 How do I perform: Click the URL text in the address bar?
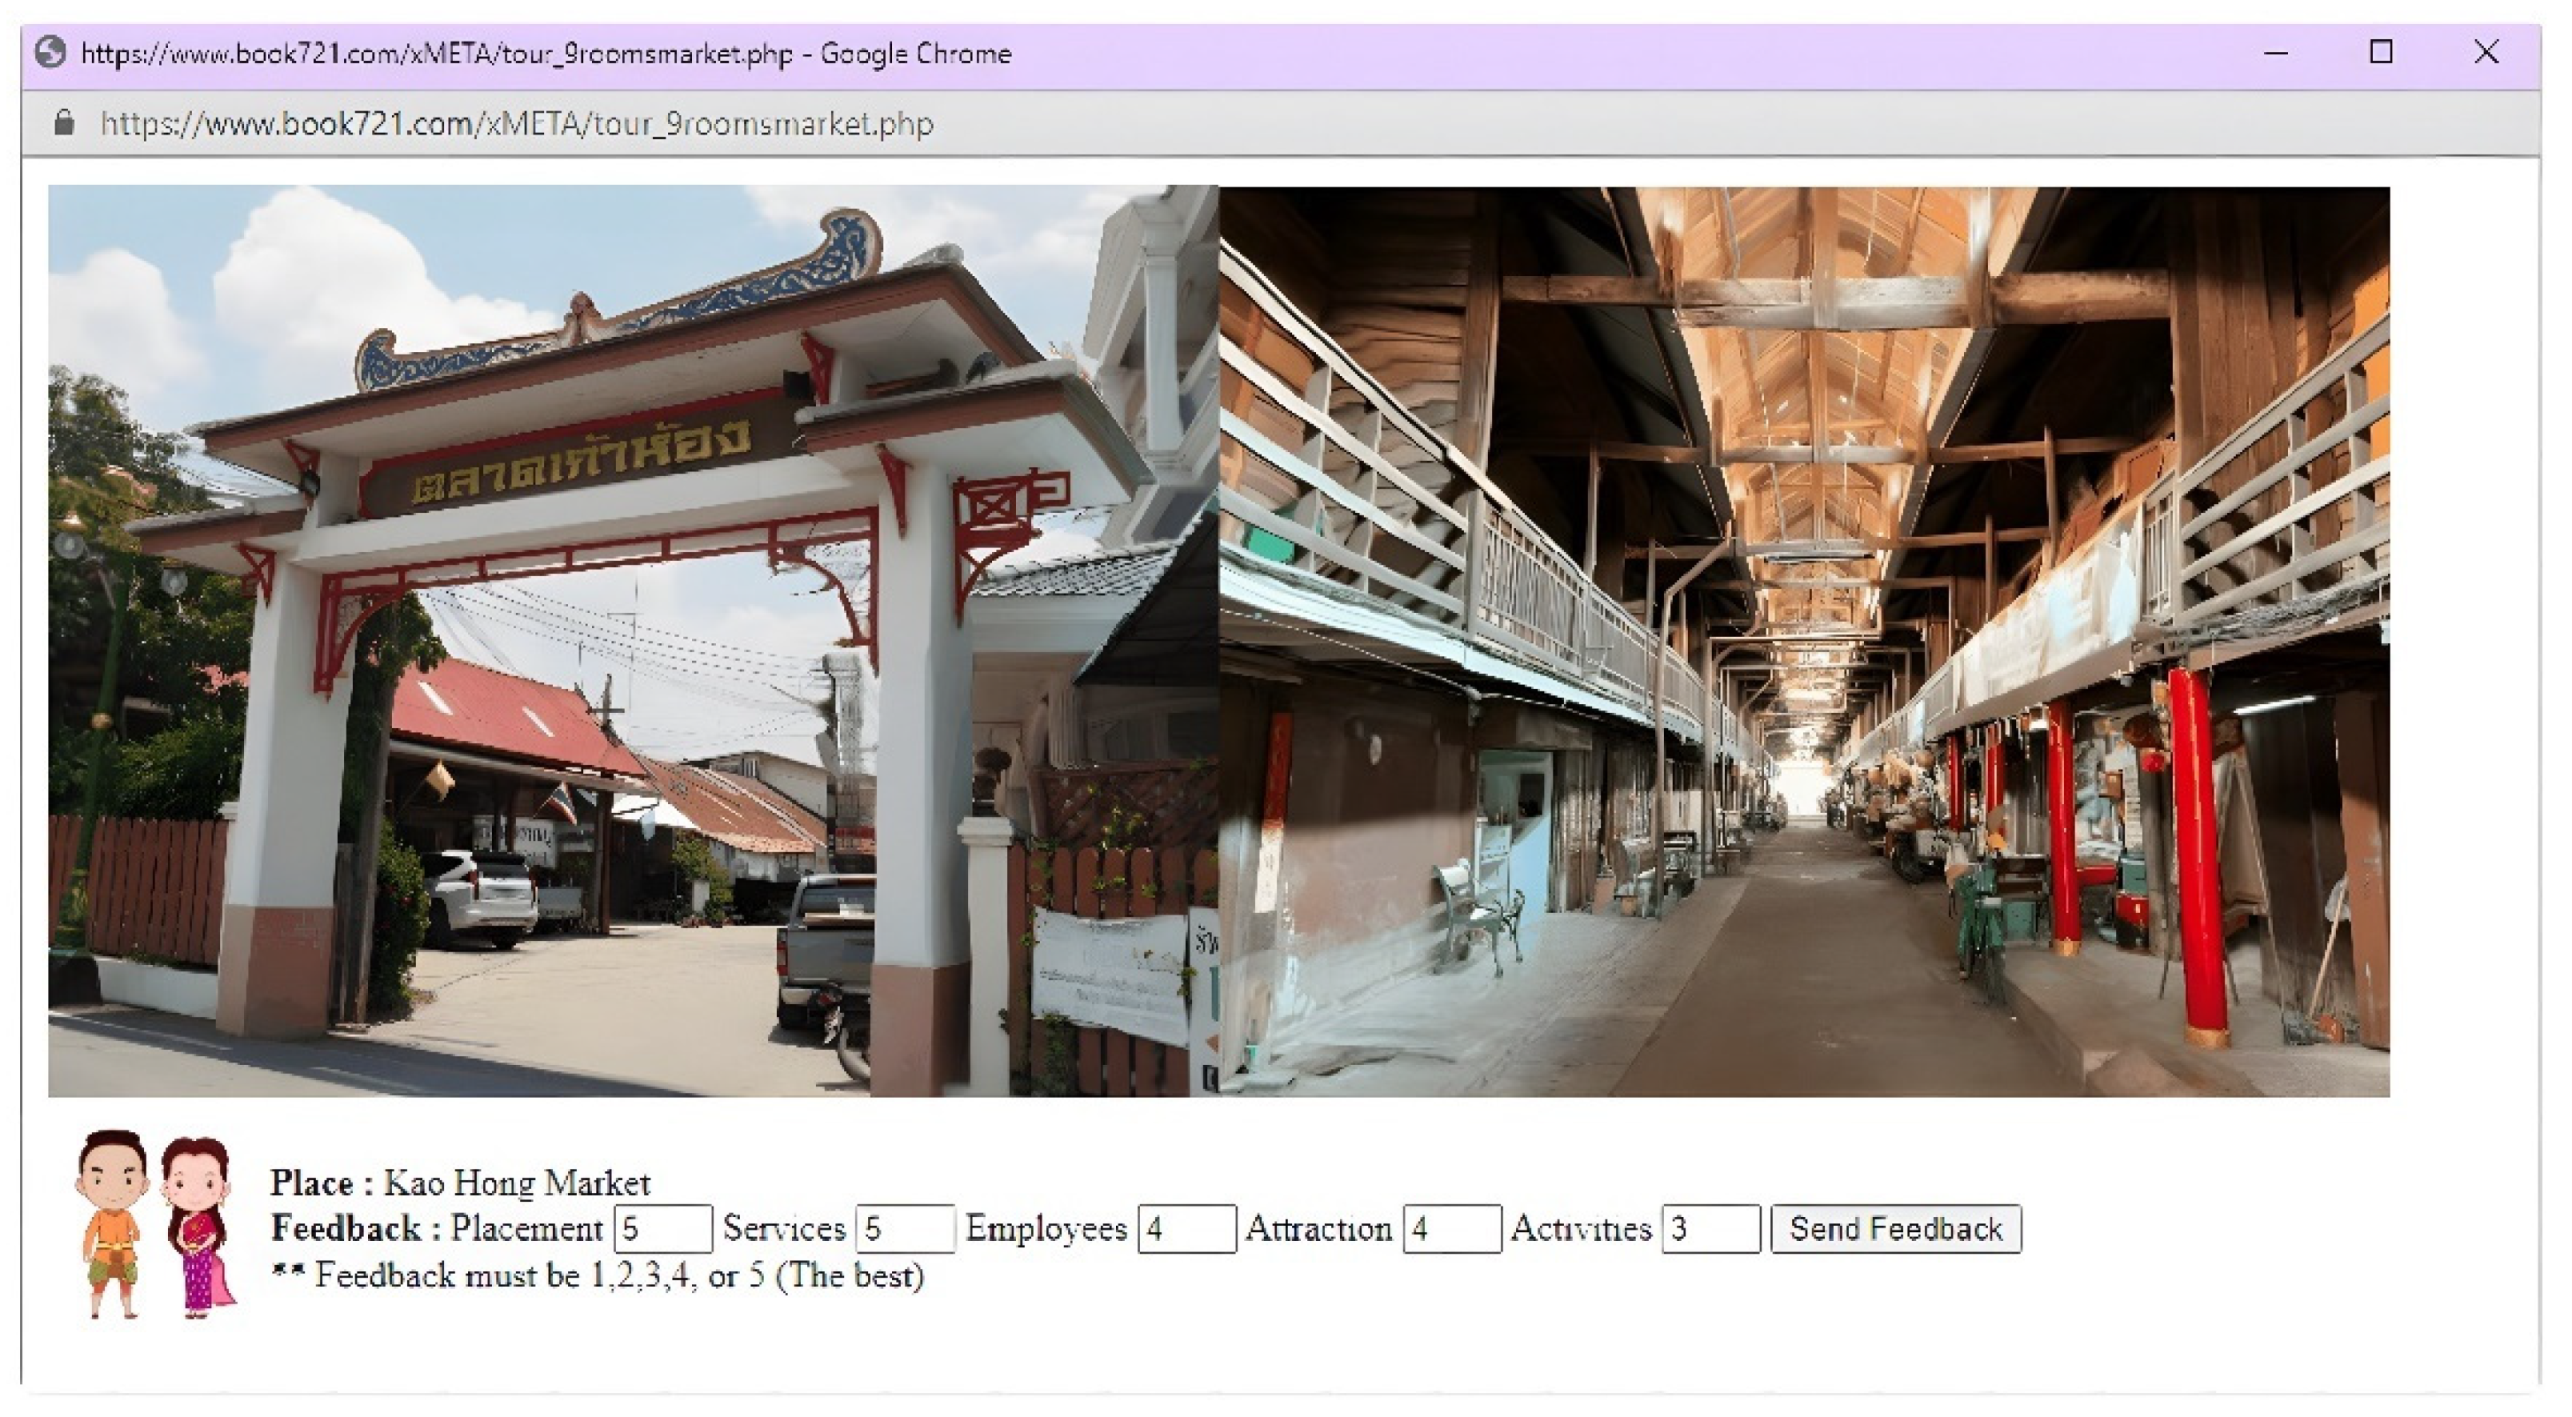[x=516, y=124]
